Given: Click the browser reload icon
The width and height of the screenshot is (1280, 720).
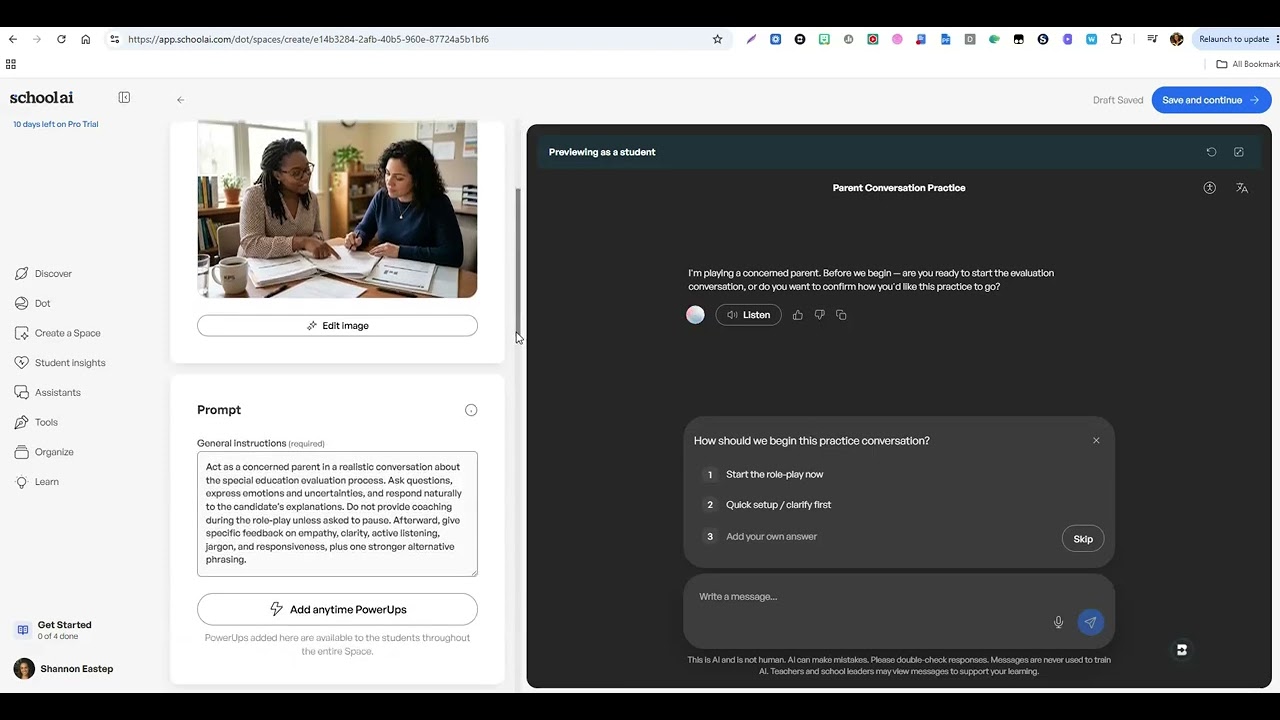Looking at the screenshot, I should (61, 39).
